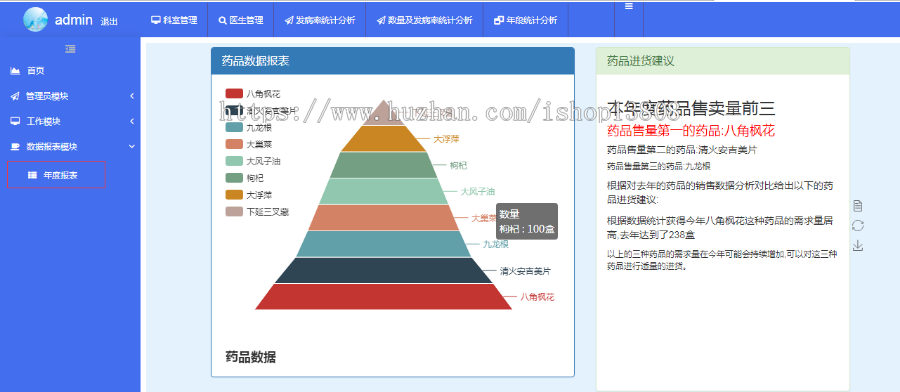Image resolution: width=900 pixels, height=392 pixels.
Task: Open the 数量及发病率统计分析 tab
Action: pos(425,20)
